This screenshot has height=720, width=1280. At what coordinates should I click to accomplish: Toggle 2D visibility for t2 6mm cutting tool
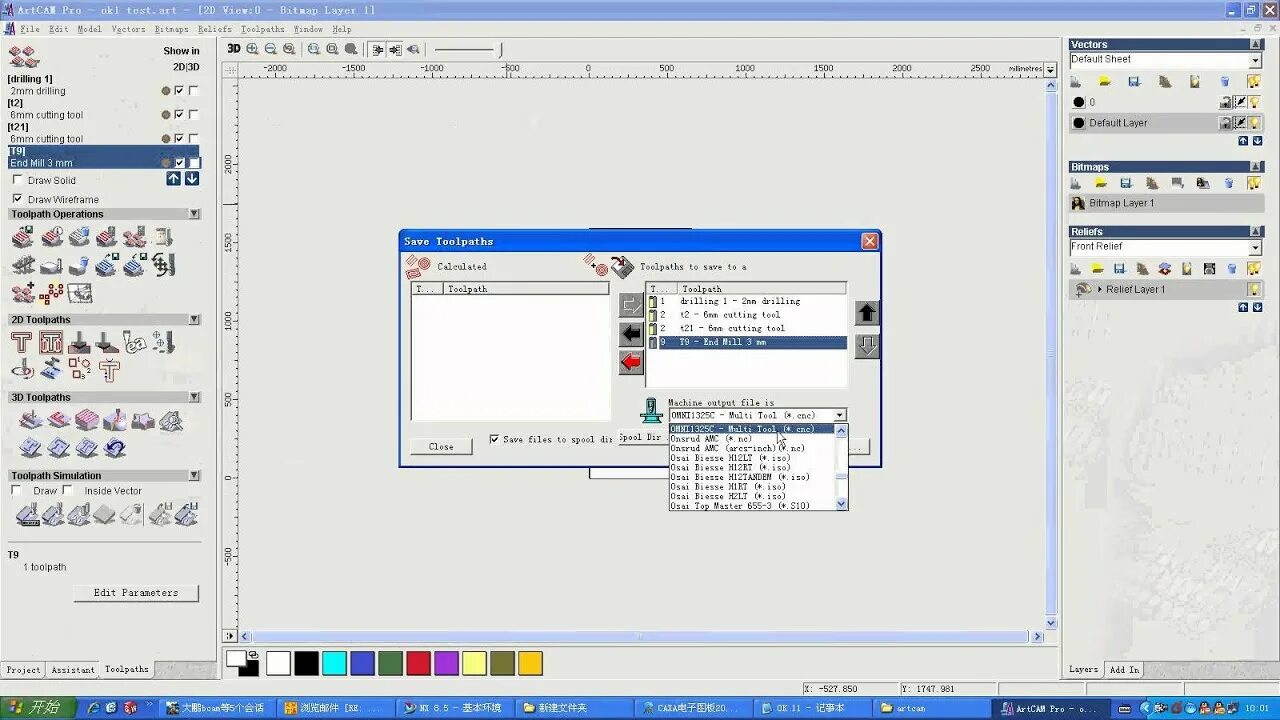coord(179,115)
